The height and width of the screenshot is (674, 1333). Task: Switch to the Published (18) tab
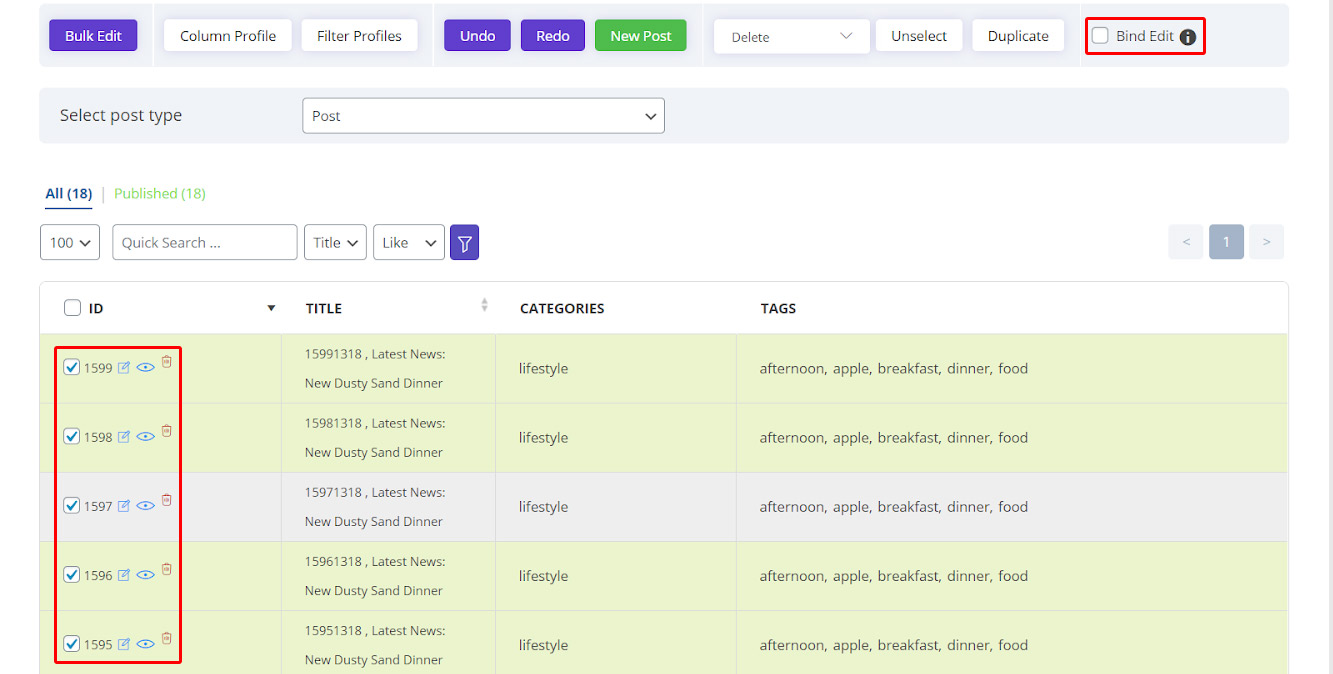(x=160, y=194)
